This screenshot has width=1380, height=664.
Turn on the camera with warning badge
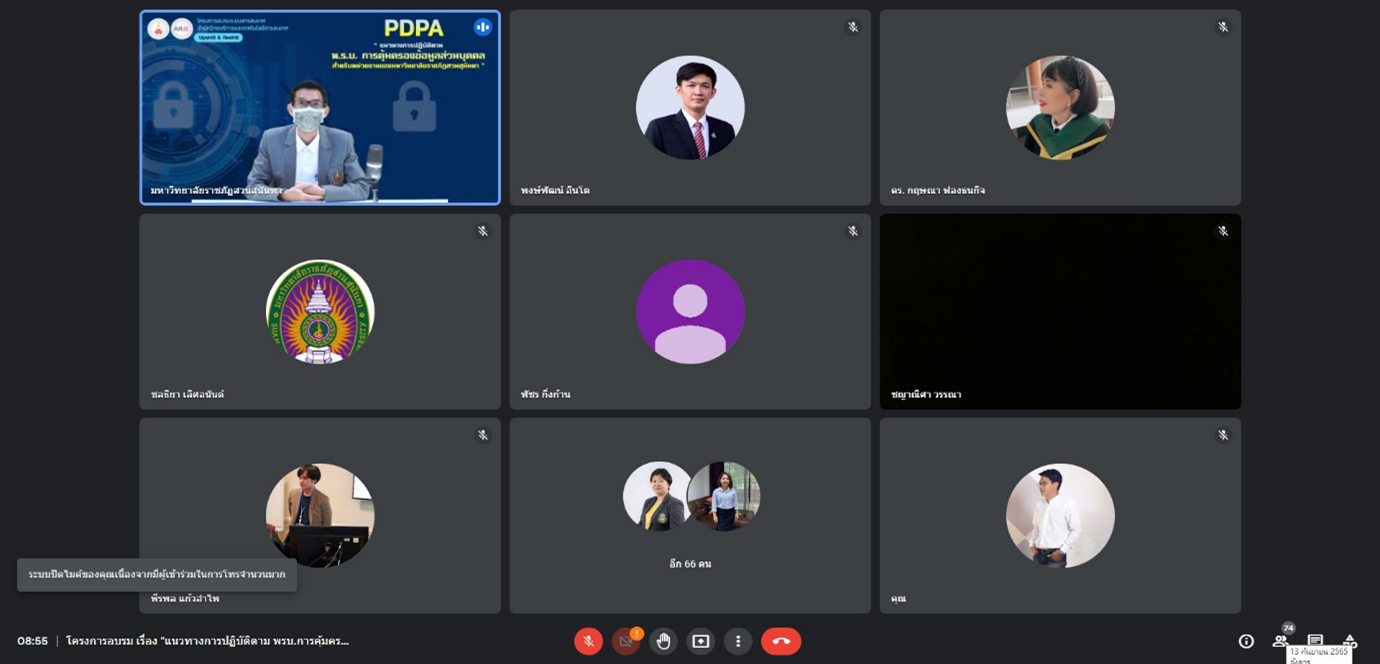625,641
